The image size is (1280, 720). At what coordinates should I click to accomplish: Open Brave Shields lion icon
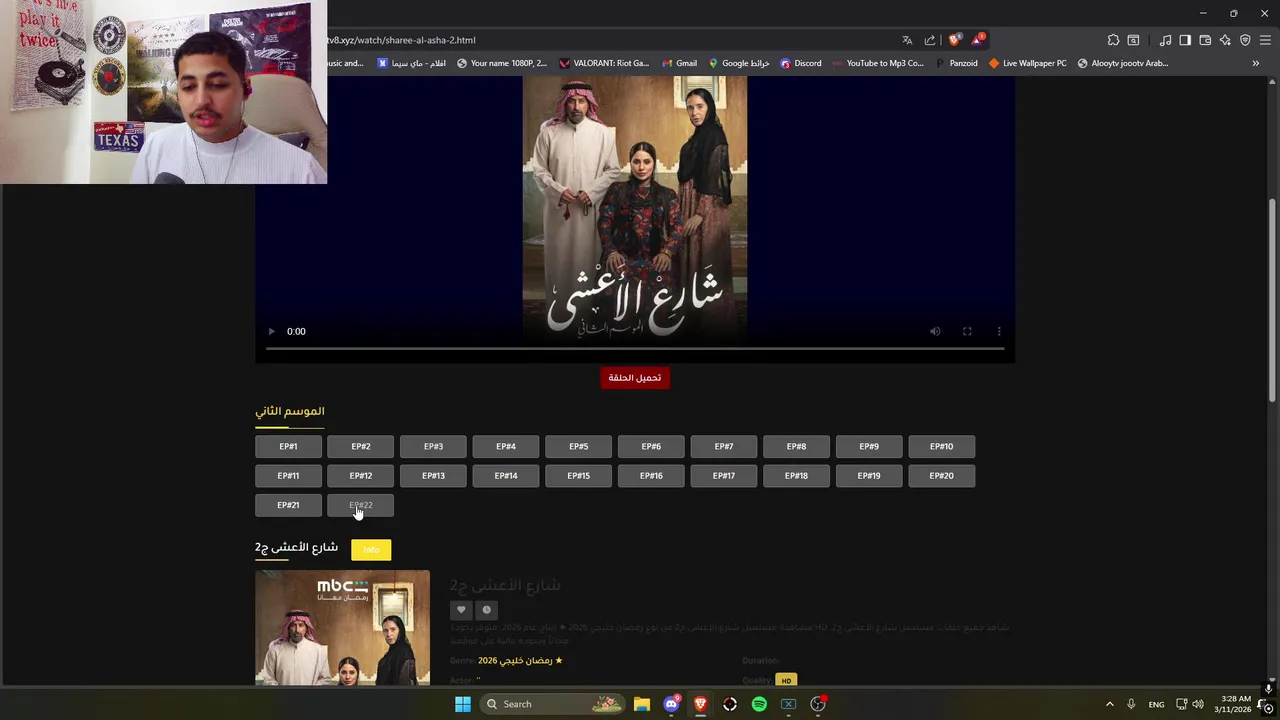[x=954, y=40]
